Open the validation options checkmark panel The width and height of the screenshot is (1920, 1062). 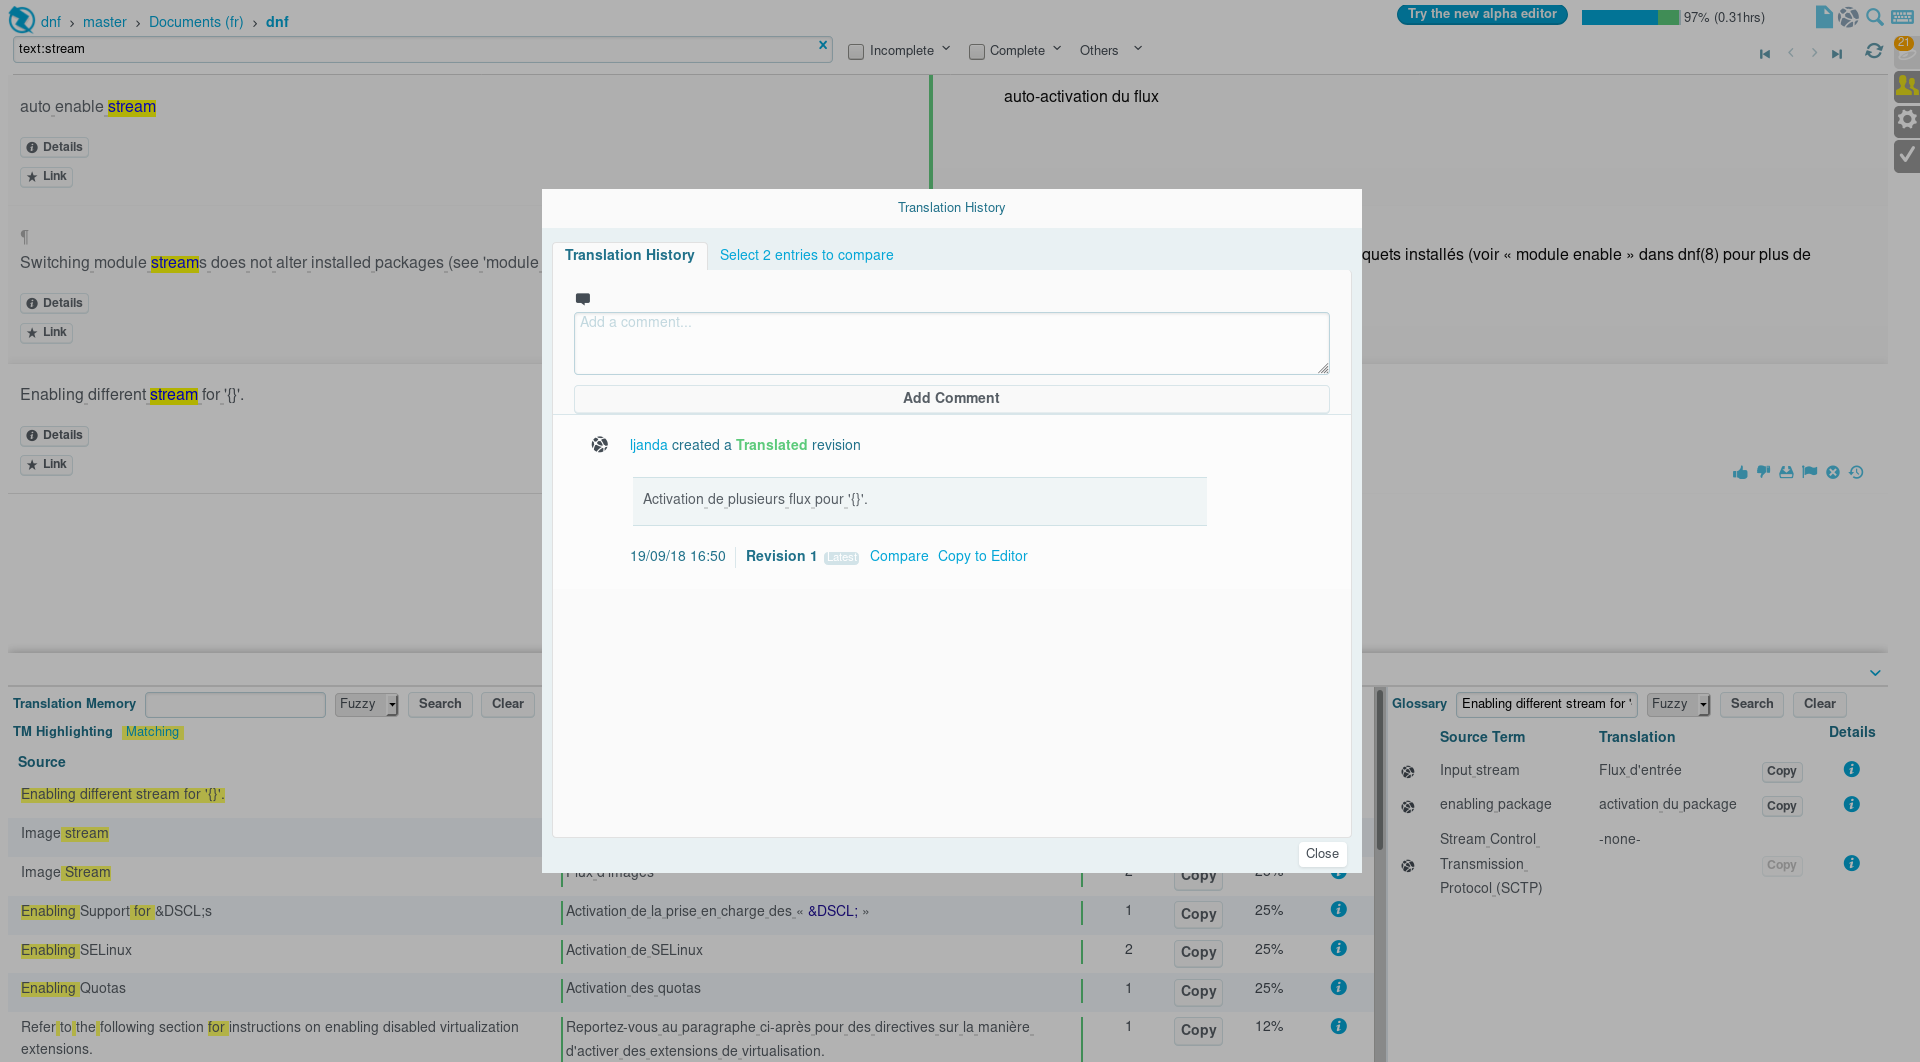[x=1907, y=155]
